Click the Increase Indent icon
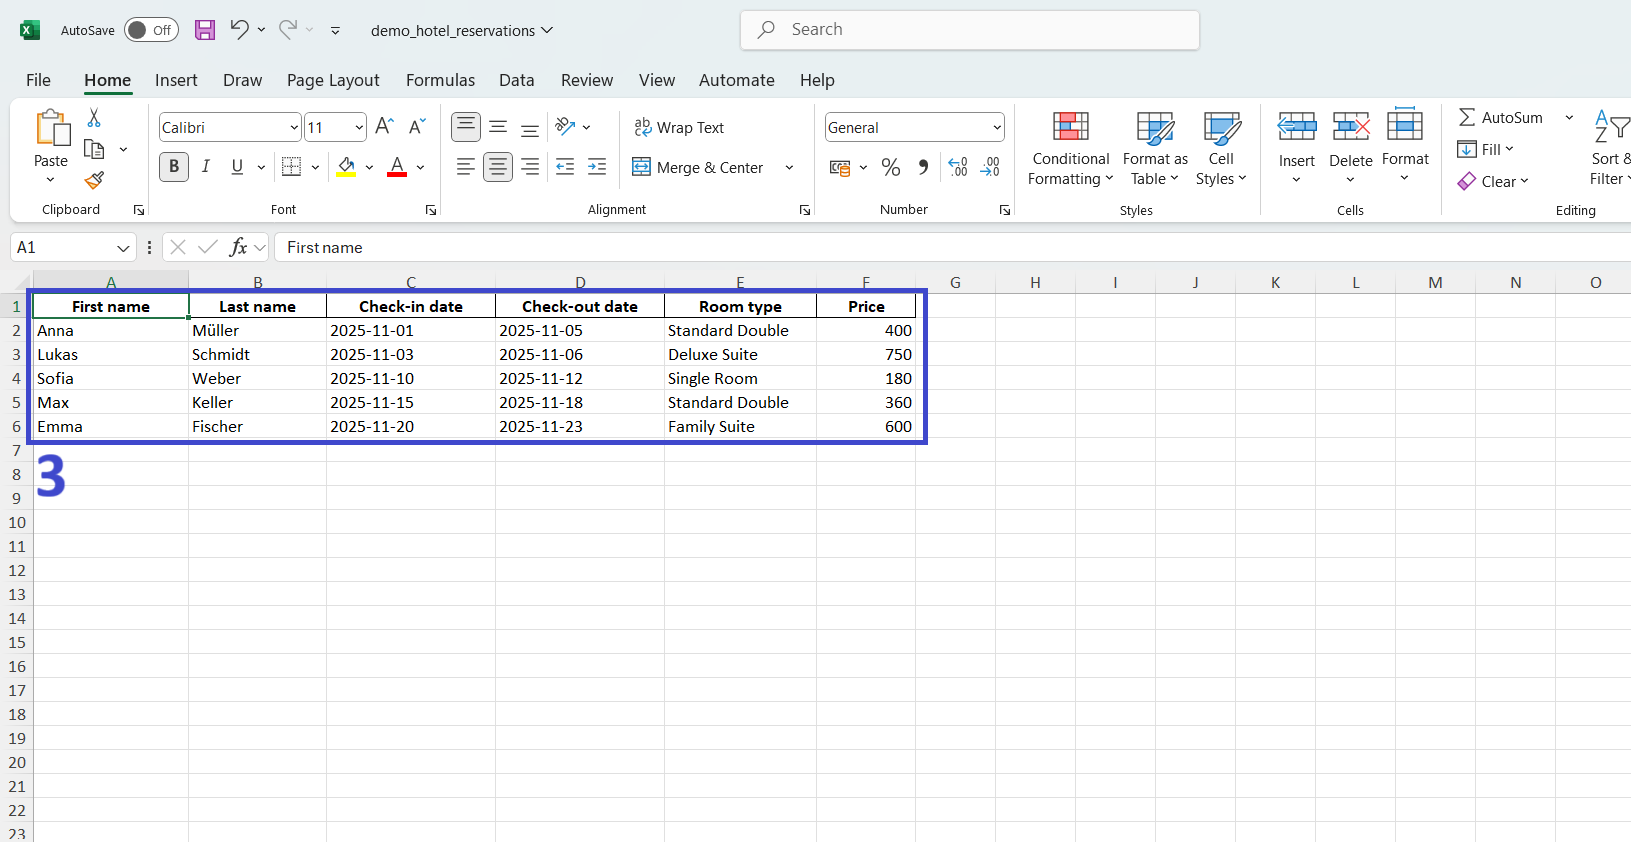1631x842 pixels. (x=597, y=167)
